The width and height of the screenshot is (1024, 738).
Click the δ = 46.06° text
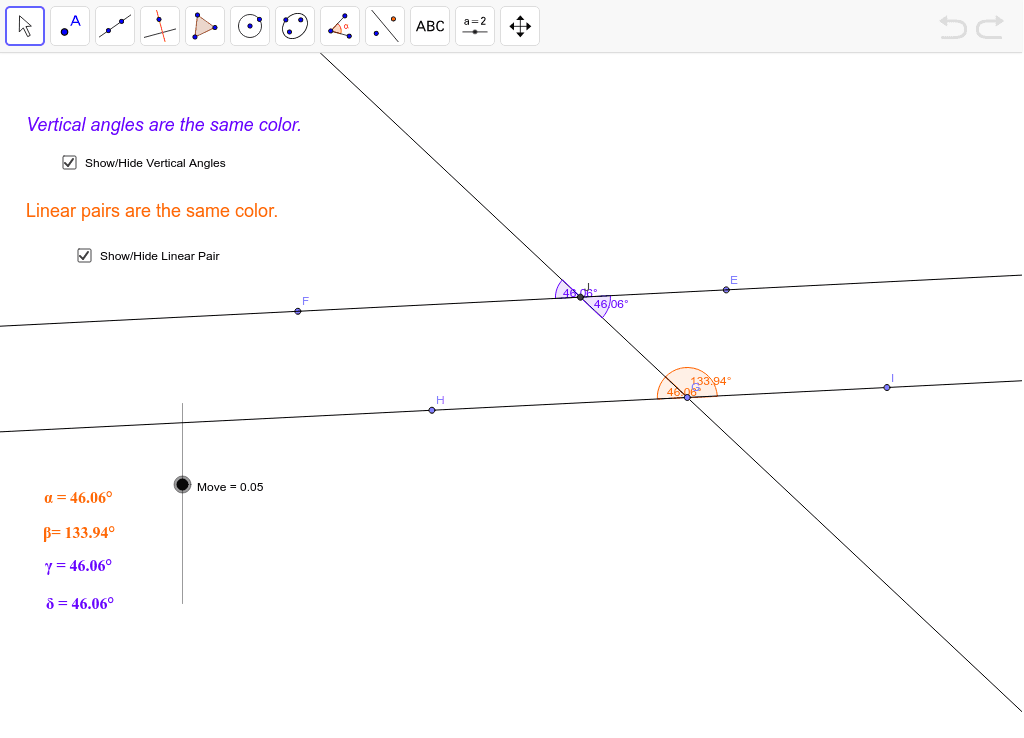[x=80, y=603]
